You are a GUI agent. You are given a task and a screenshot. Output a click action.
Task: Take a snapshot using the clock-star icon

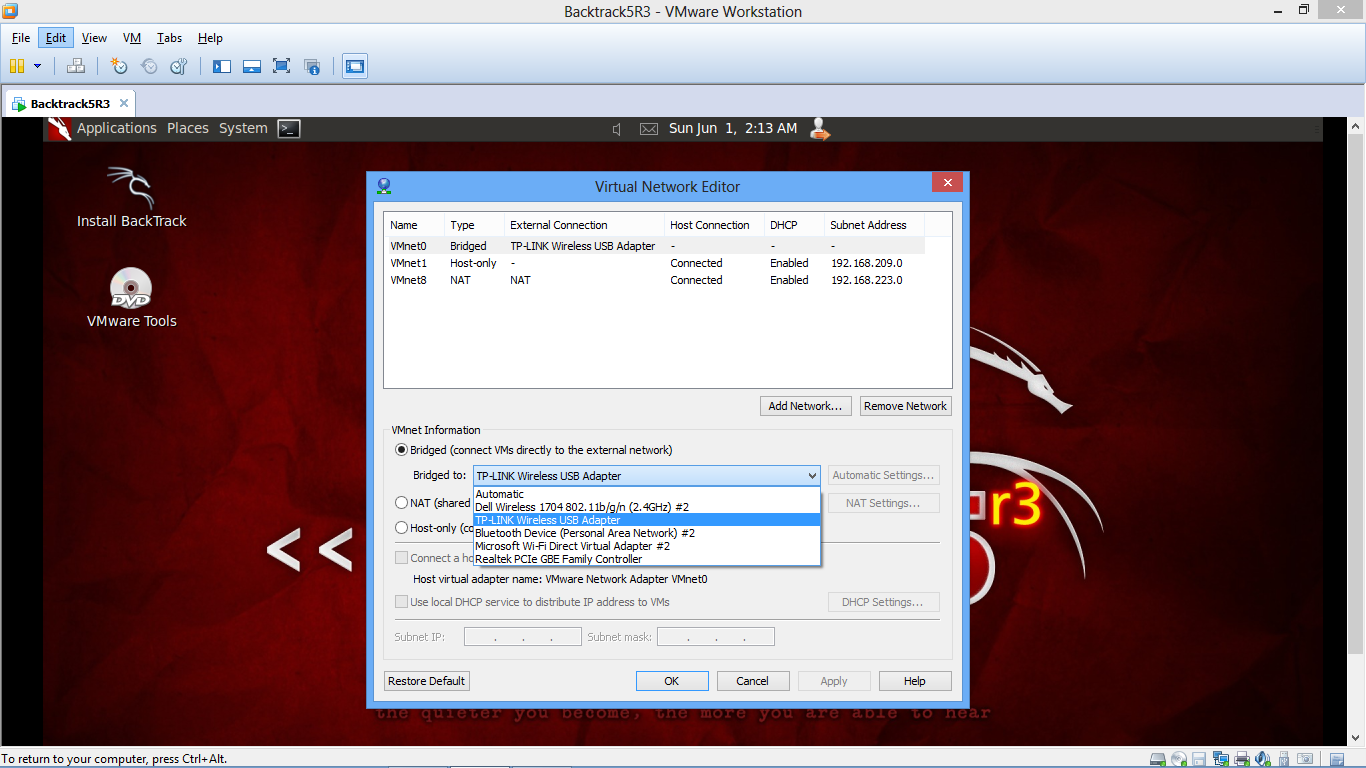pyautogui.click(x=119, y=66)
